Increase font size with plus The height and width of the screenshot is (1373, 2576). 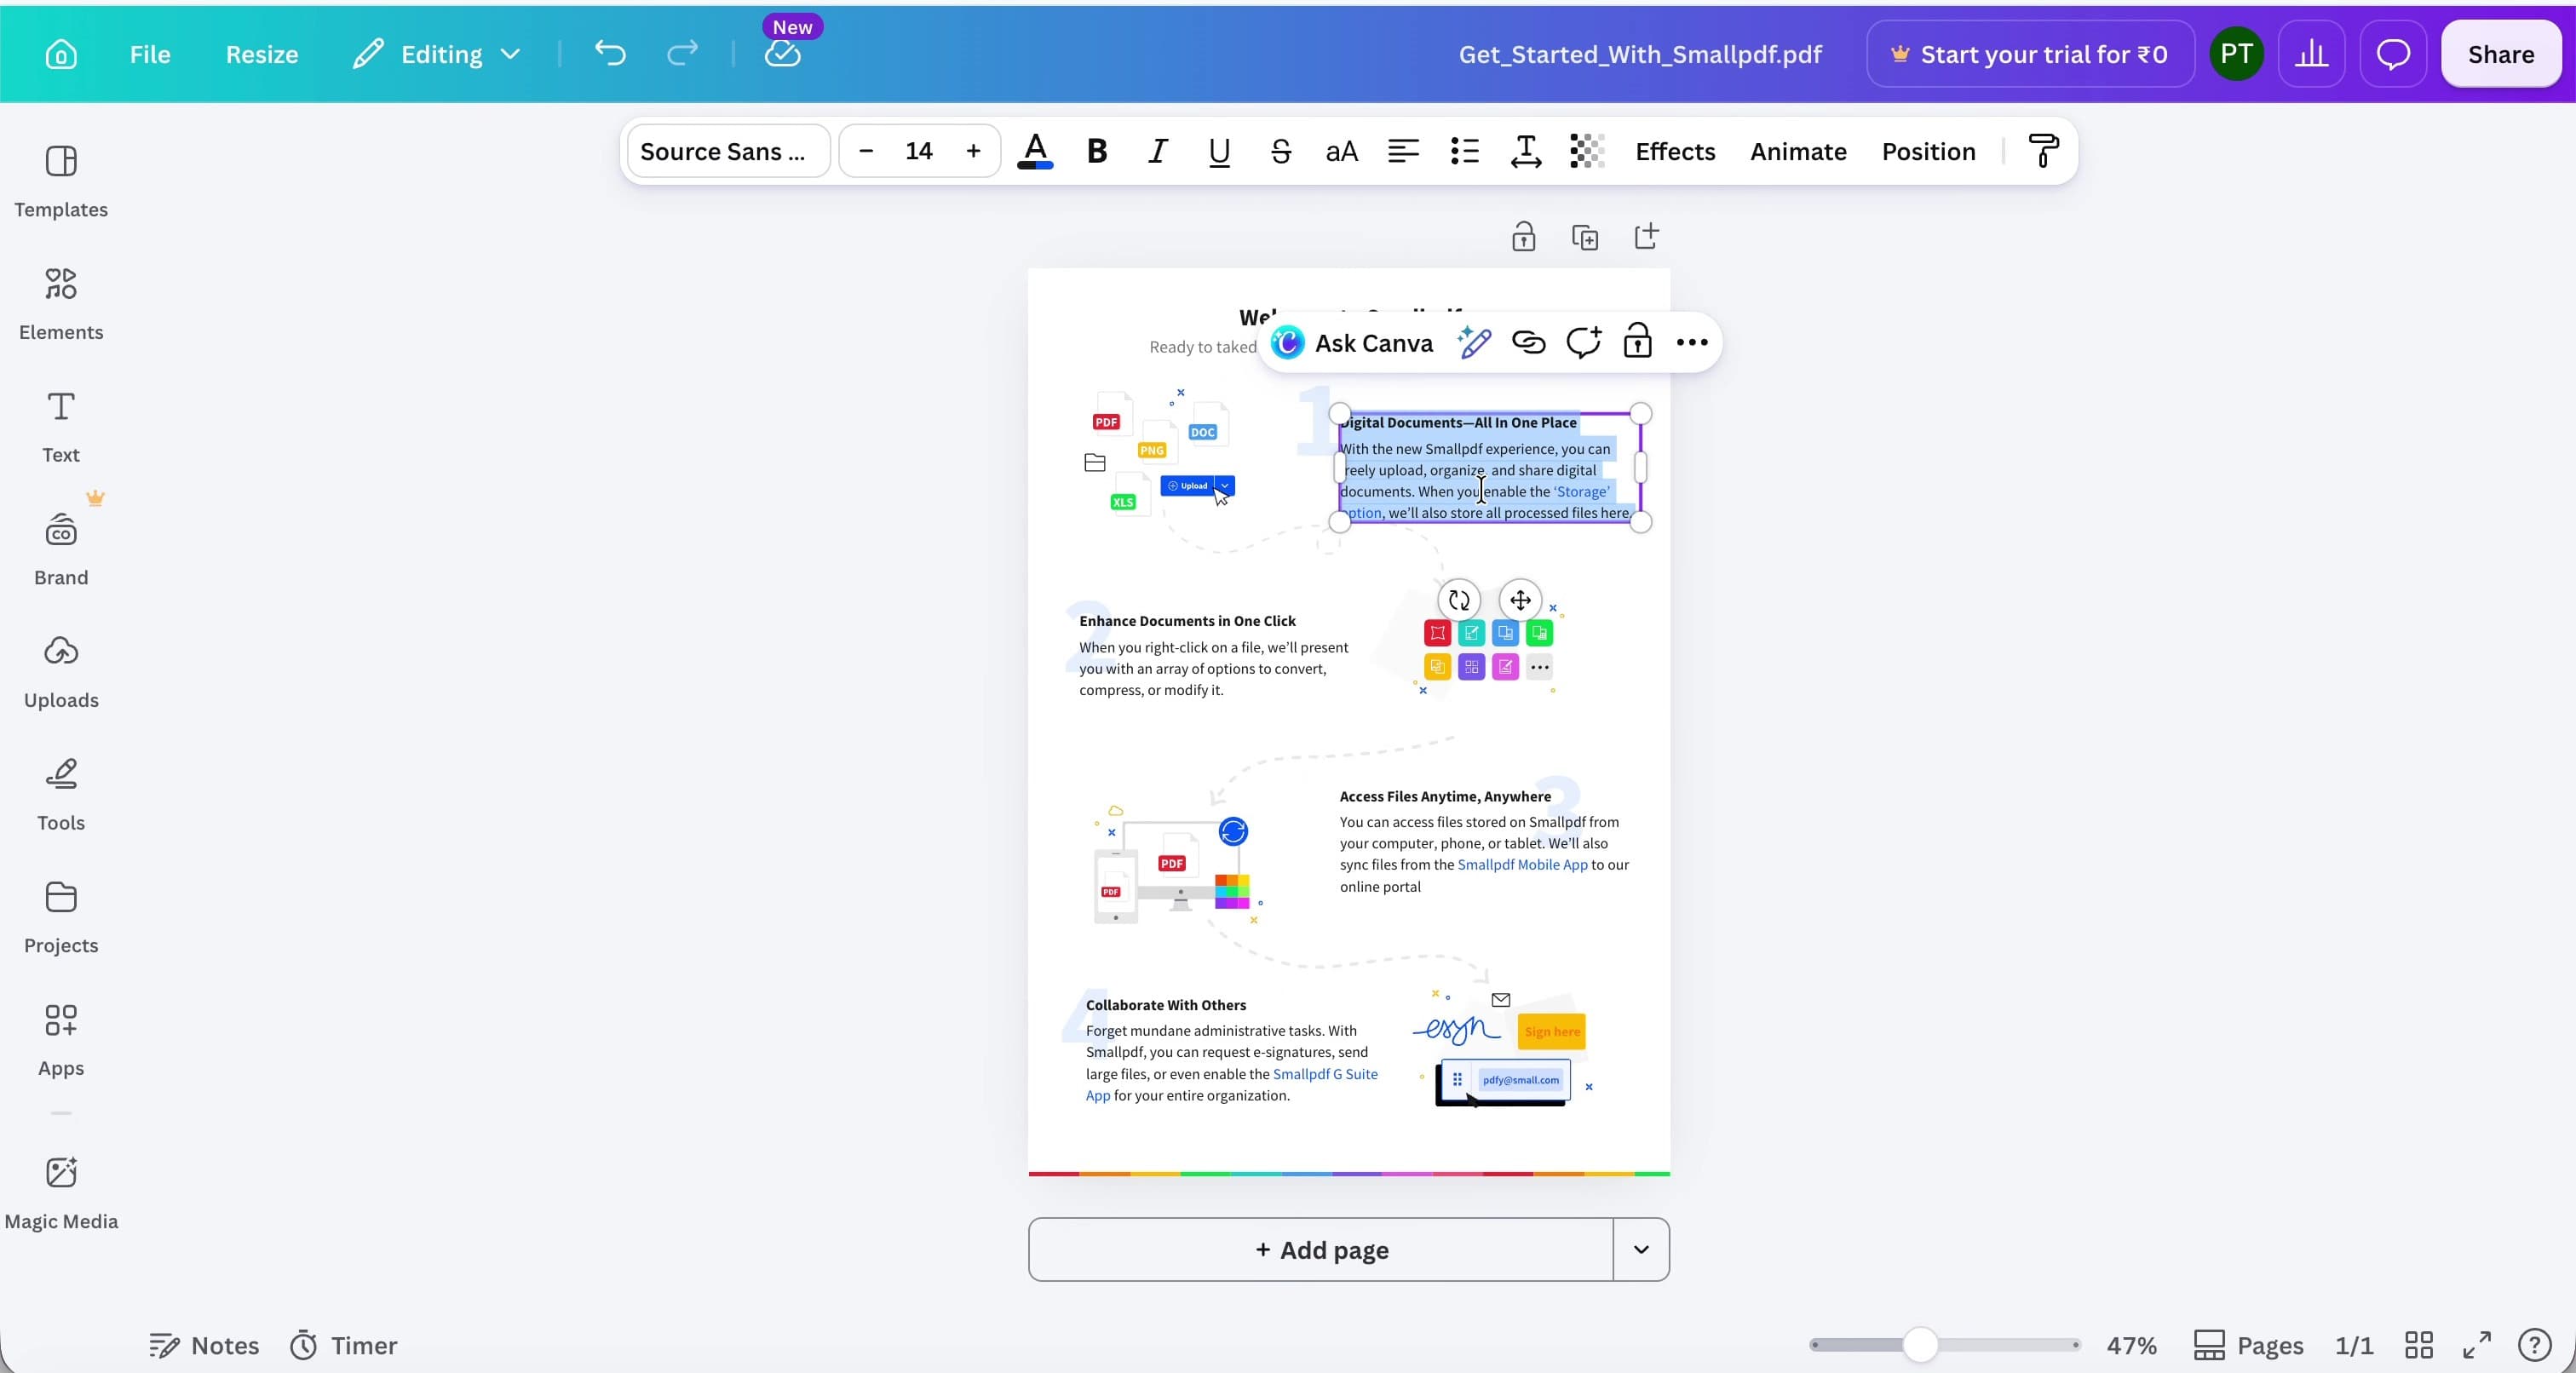pos(973,151)
